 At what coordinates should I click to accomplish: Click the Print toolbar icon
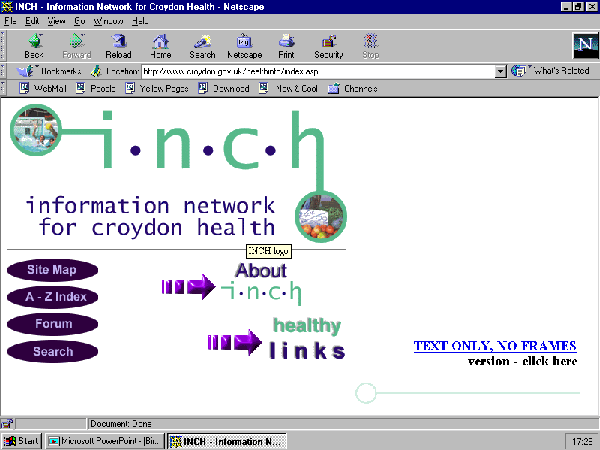click(286, 46)
